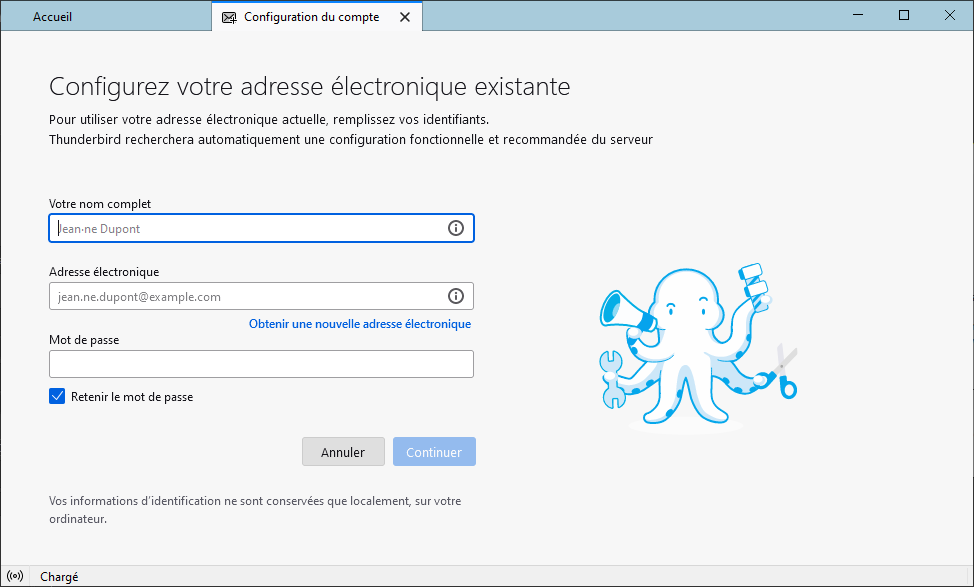Close the Configuration du compte tab

(x=404, y=17)
